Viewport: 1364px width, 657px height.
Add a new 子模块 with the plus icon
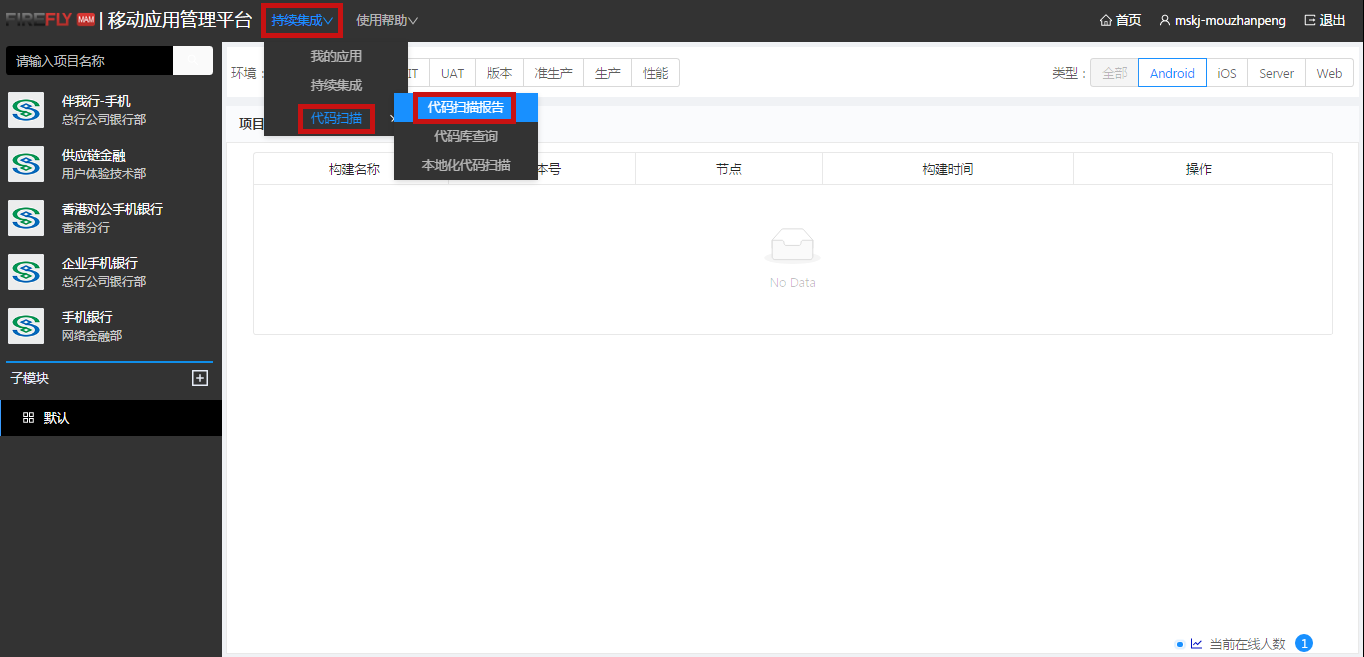tap(200, 378)
